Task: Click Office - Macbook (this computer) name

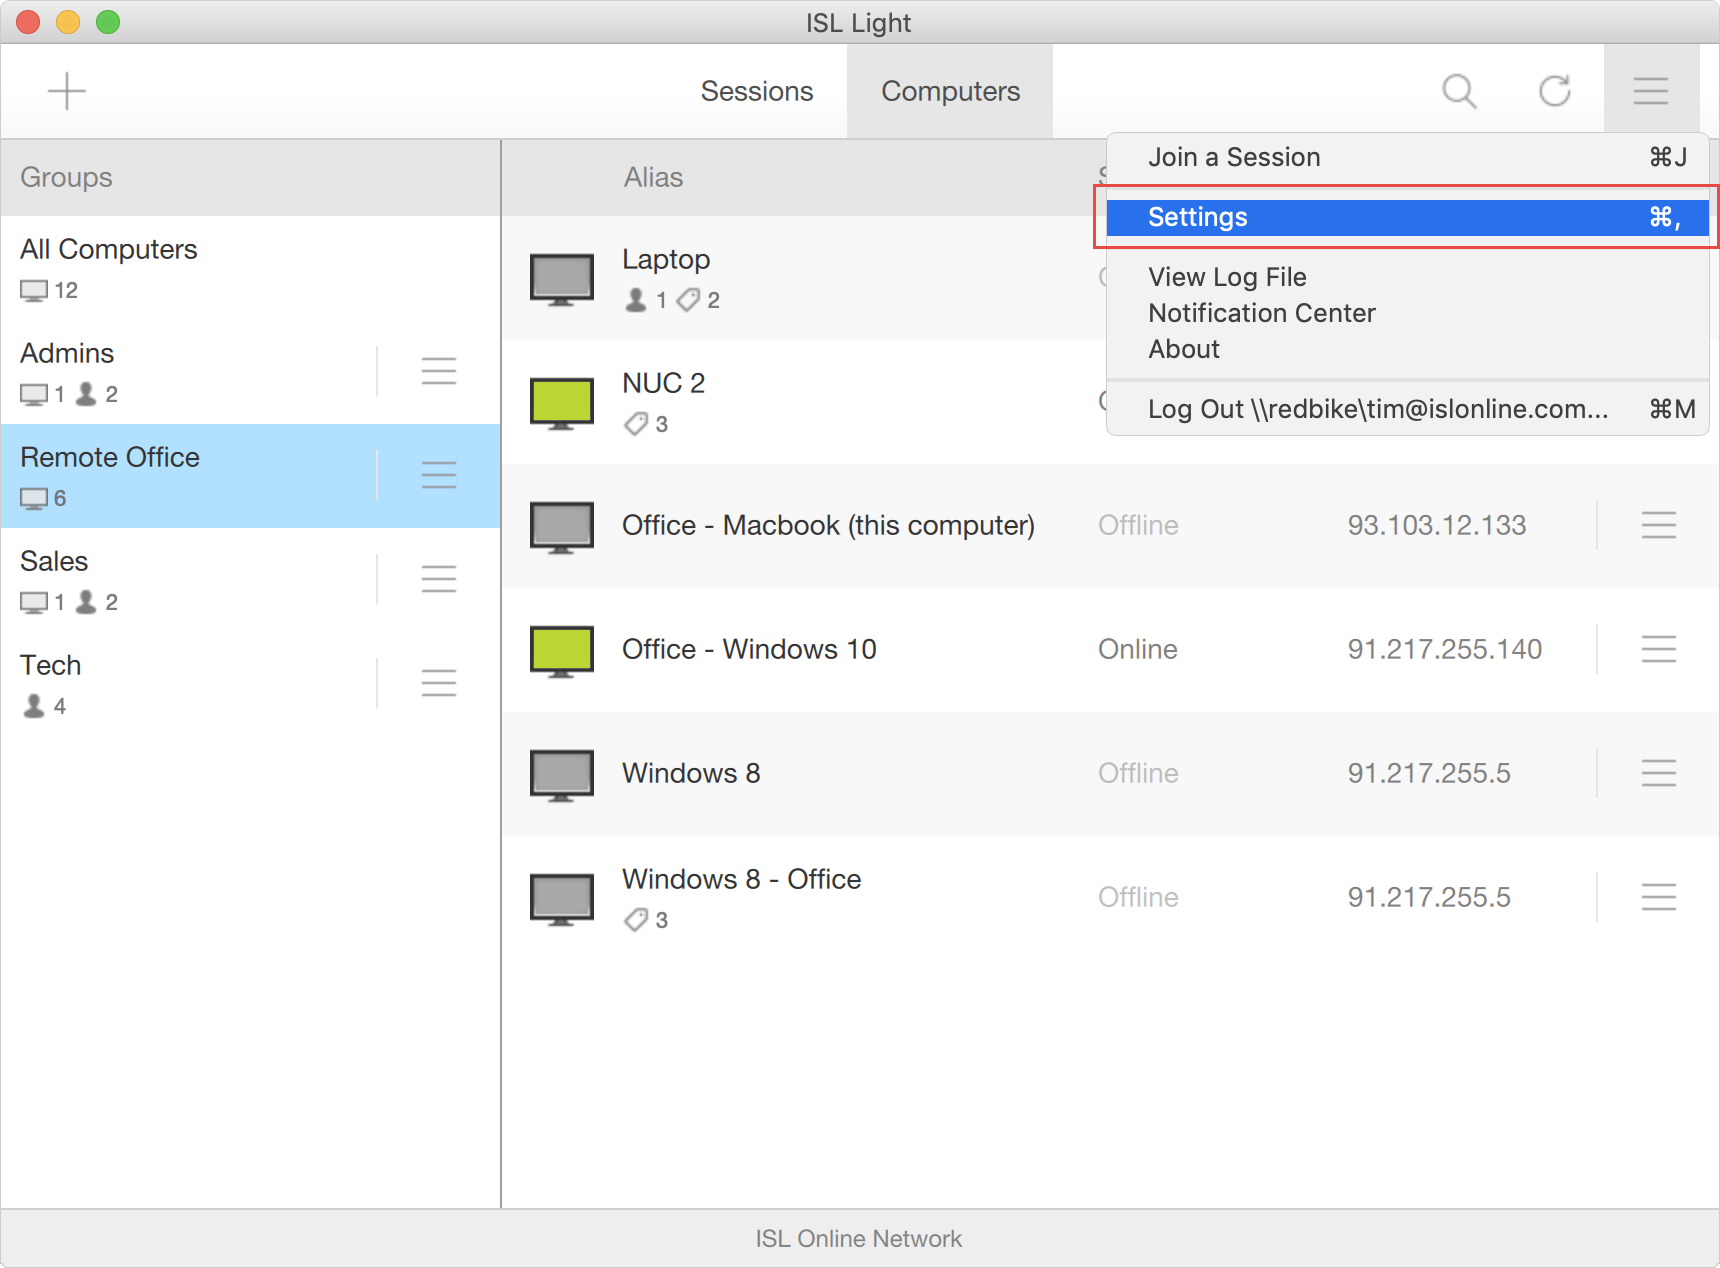Action: click(828, 525)
